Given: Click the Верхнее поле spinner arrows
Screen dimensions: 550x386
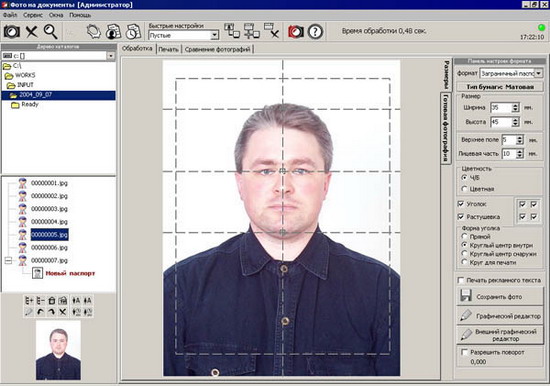Looking at the screenshot, I should [520, 140].
